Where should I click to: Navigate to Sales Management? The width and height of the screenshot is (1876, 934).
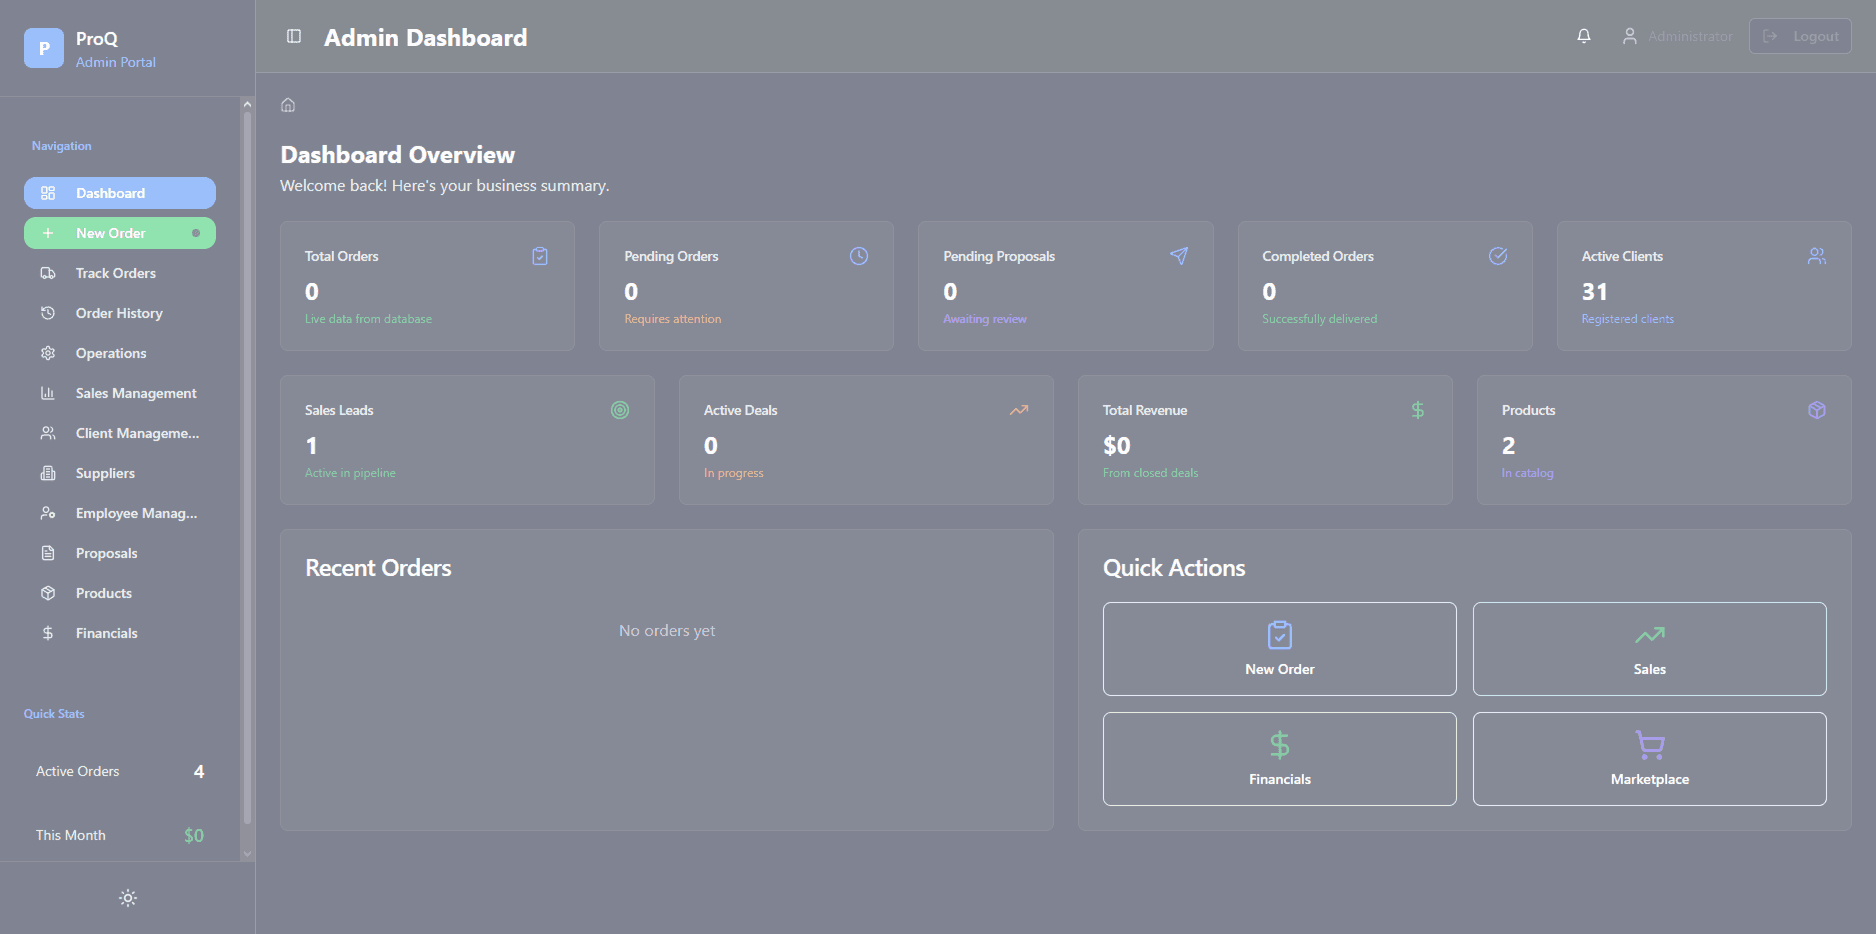pyautogui.click(x=120, y=393)
